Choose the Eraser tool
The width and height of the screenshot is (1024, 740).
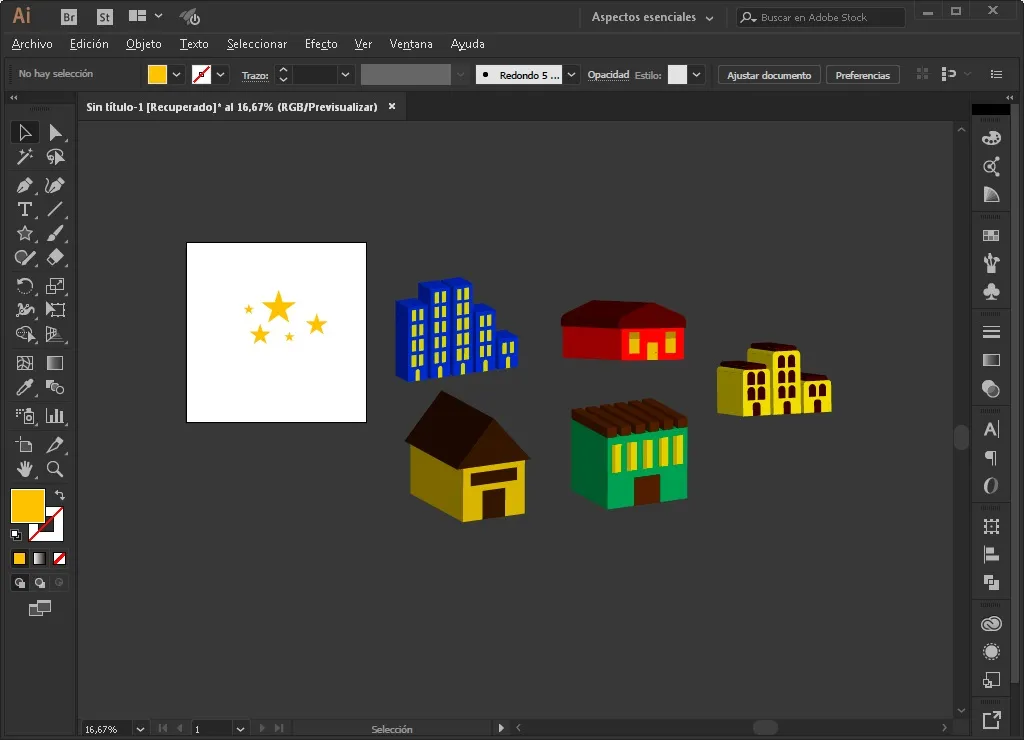[x=56, y=257]
